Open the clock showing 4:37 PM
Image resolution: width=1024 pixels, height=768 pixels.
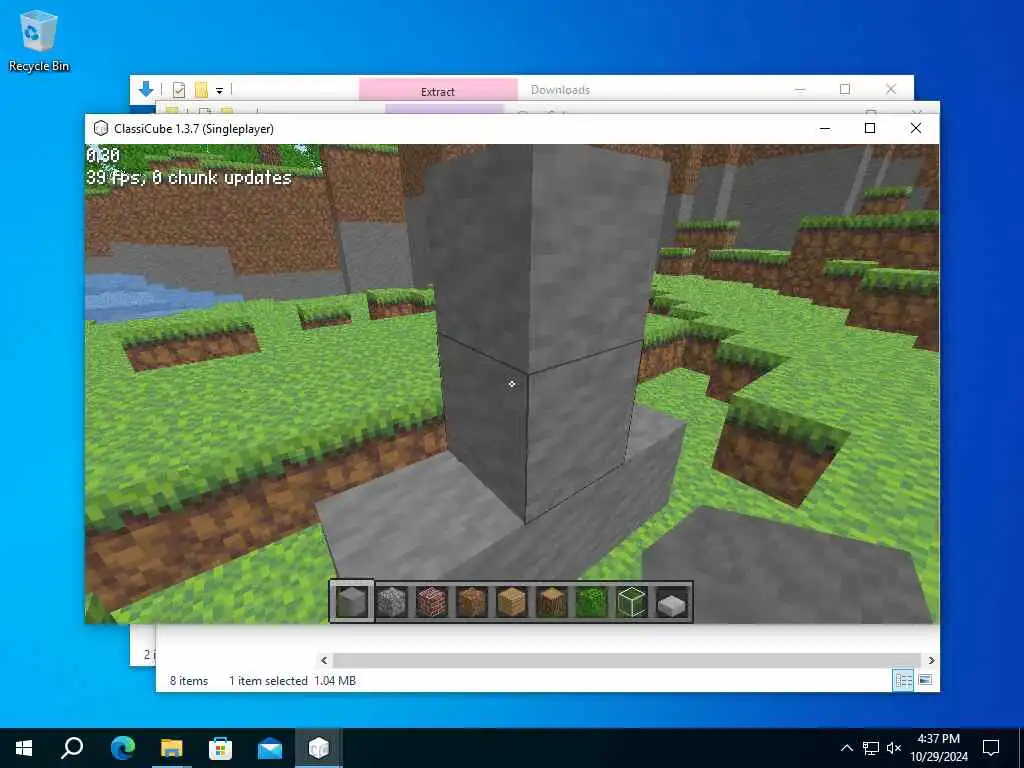[938, 748]
